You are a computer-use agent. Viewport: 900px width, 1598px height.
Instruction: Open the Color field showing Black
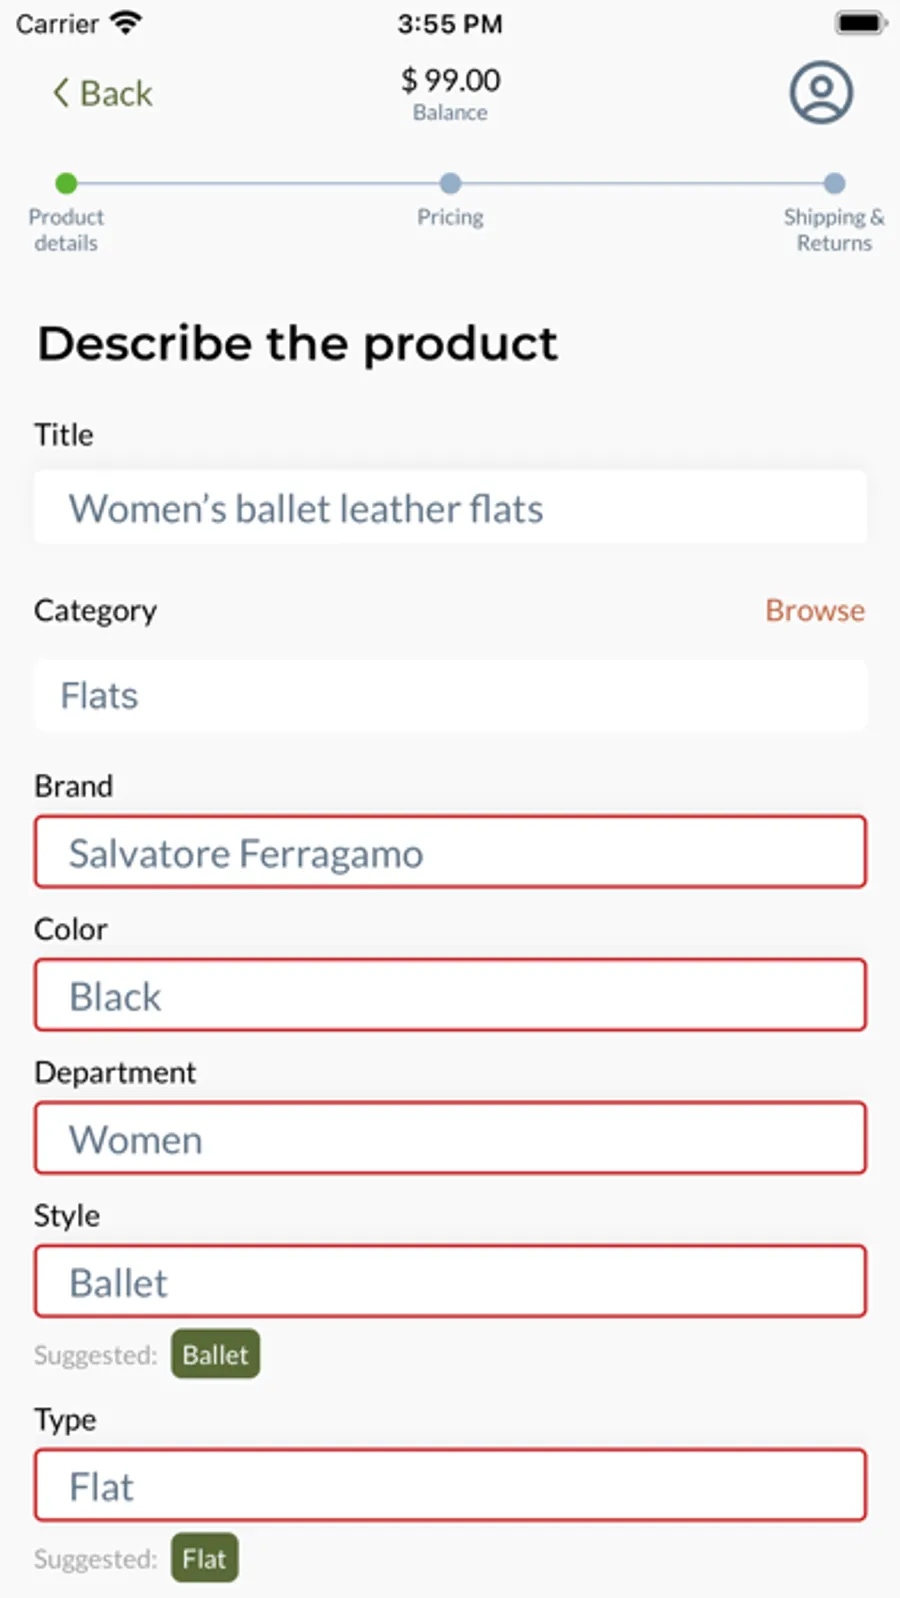[450, 995]
